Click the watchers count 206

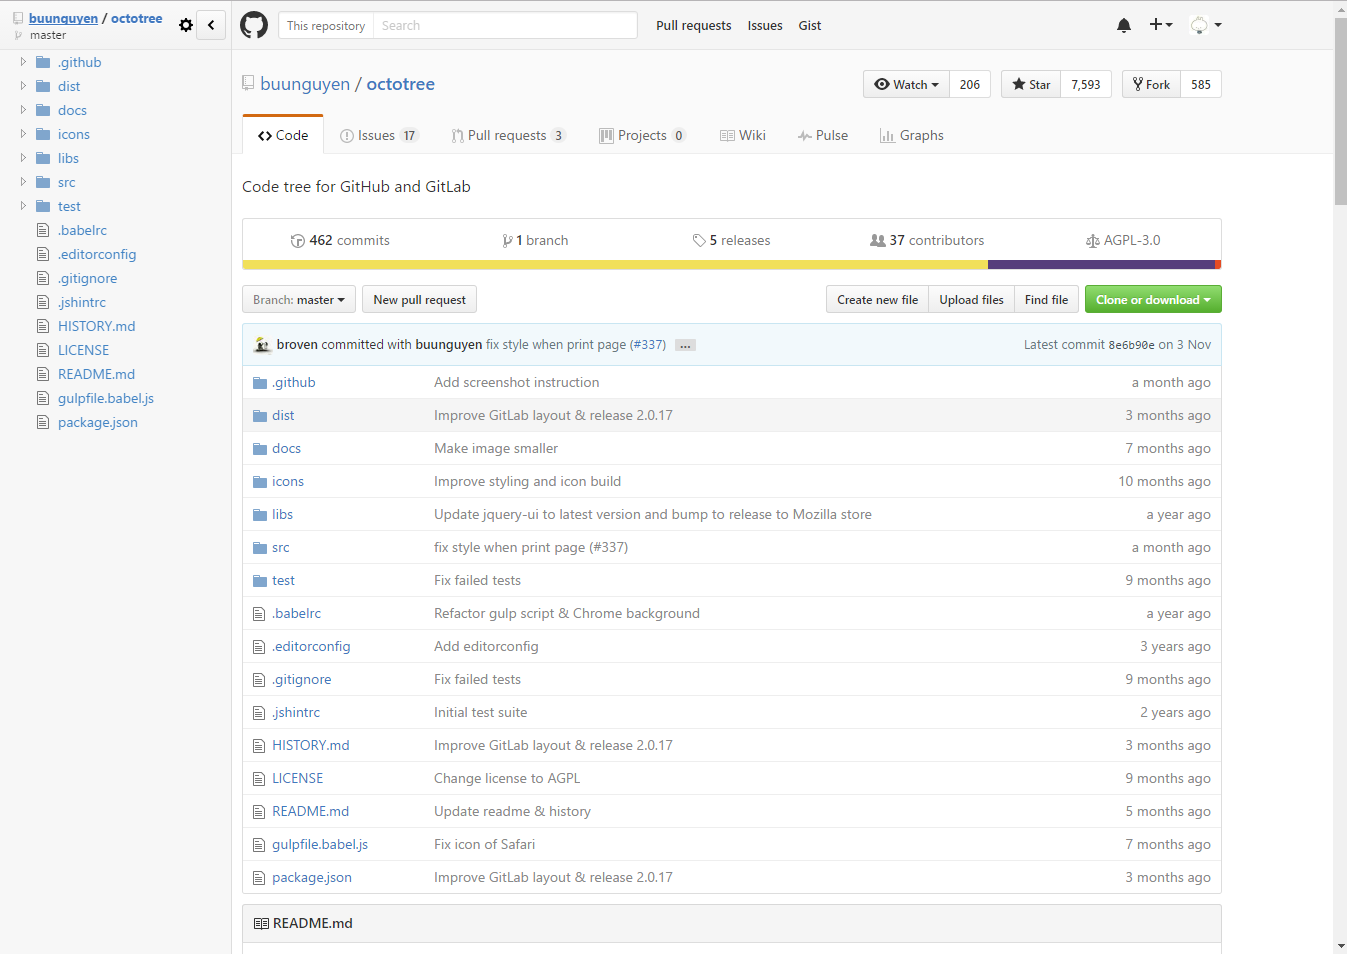click(970, 85)
